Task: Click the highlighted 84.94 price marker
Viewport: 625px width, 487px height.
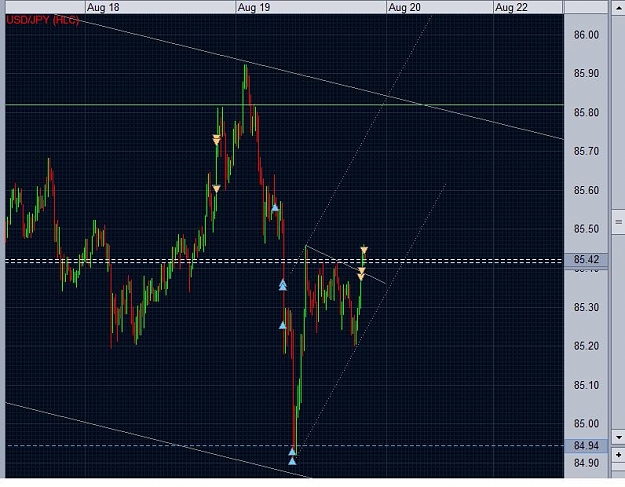Action: point(586,446)
